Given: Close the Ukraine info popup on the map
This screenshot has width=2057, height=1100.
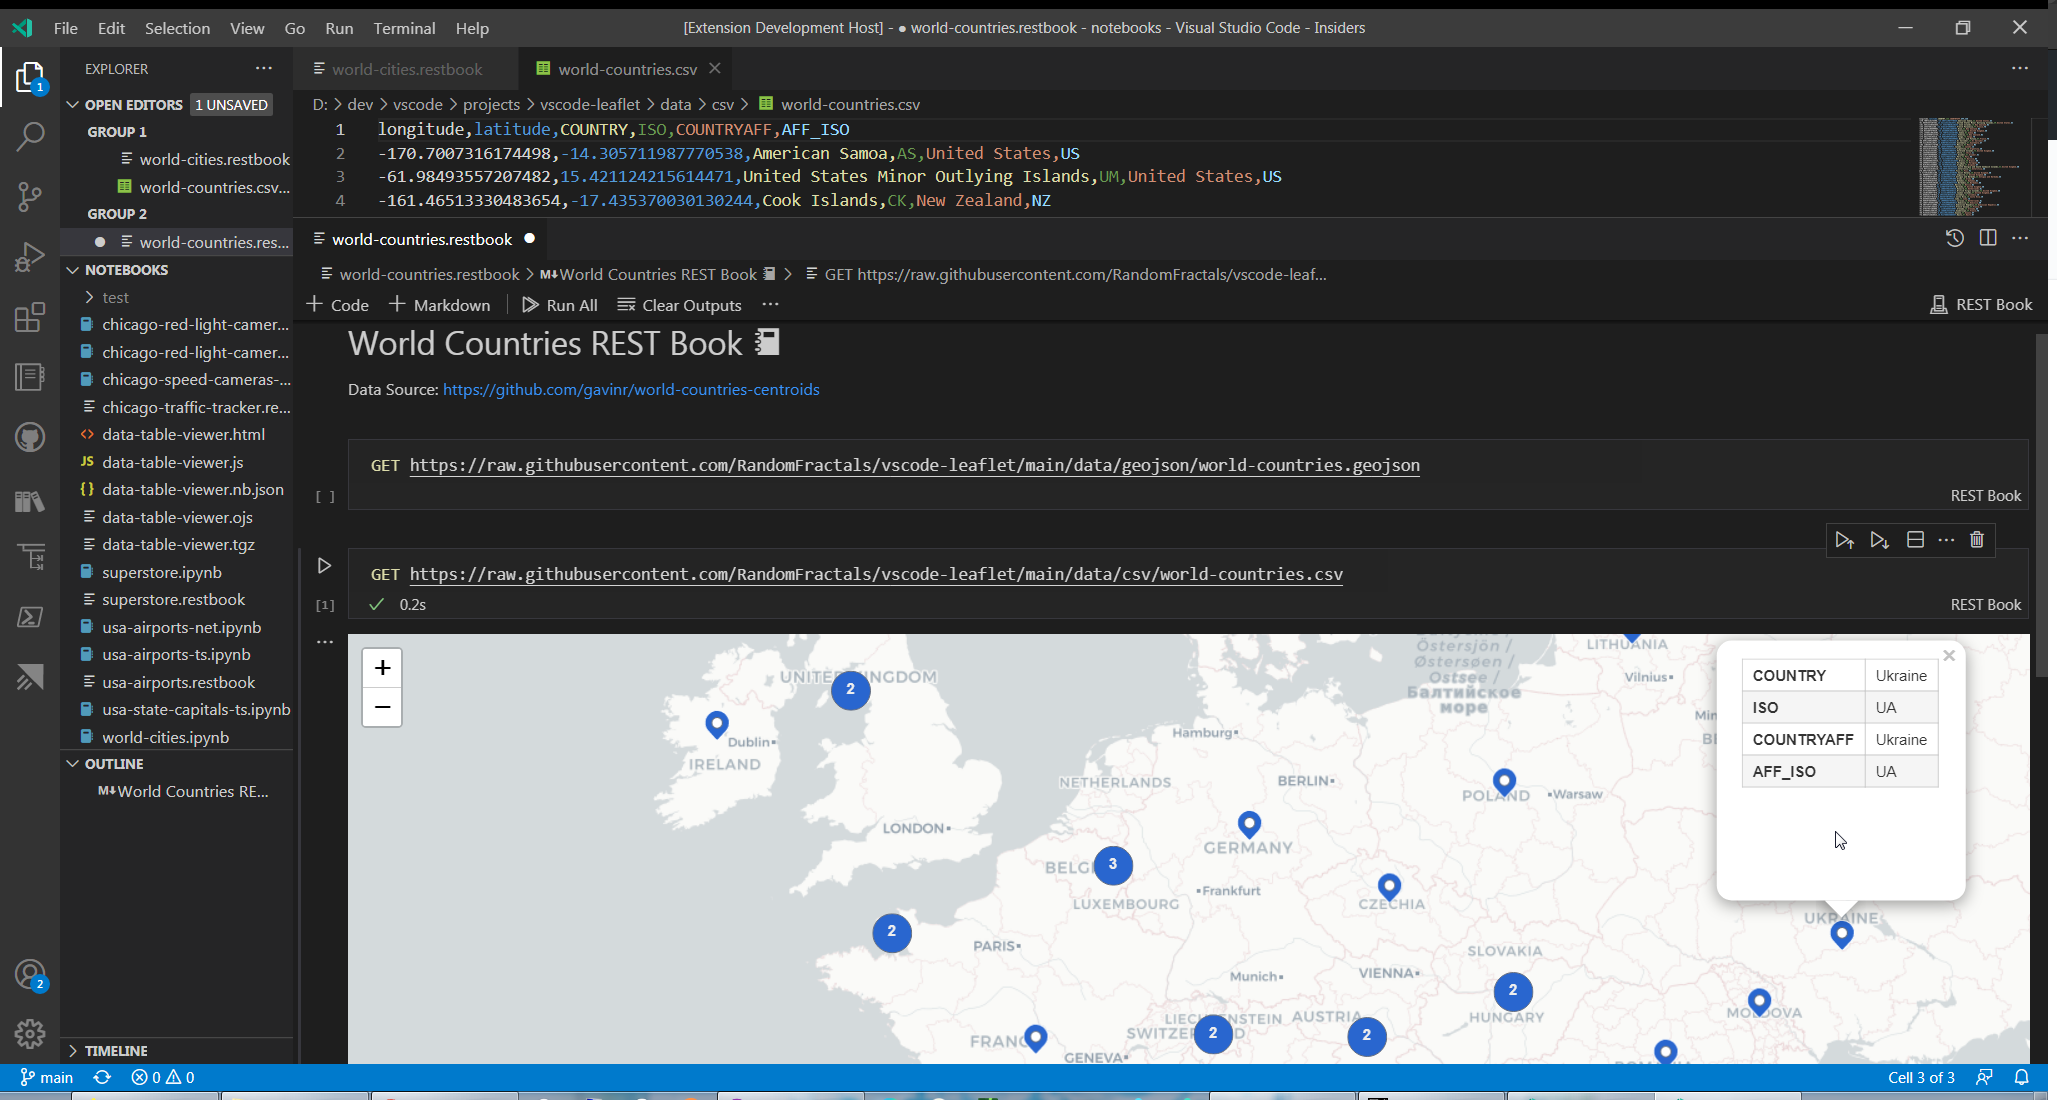Looking at the screenshot, I should coord(1948,655).
